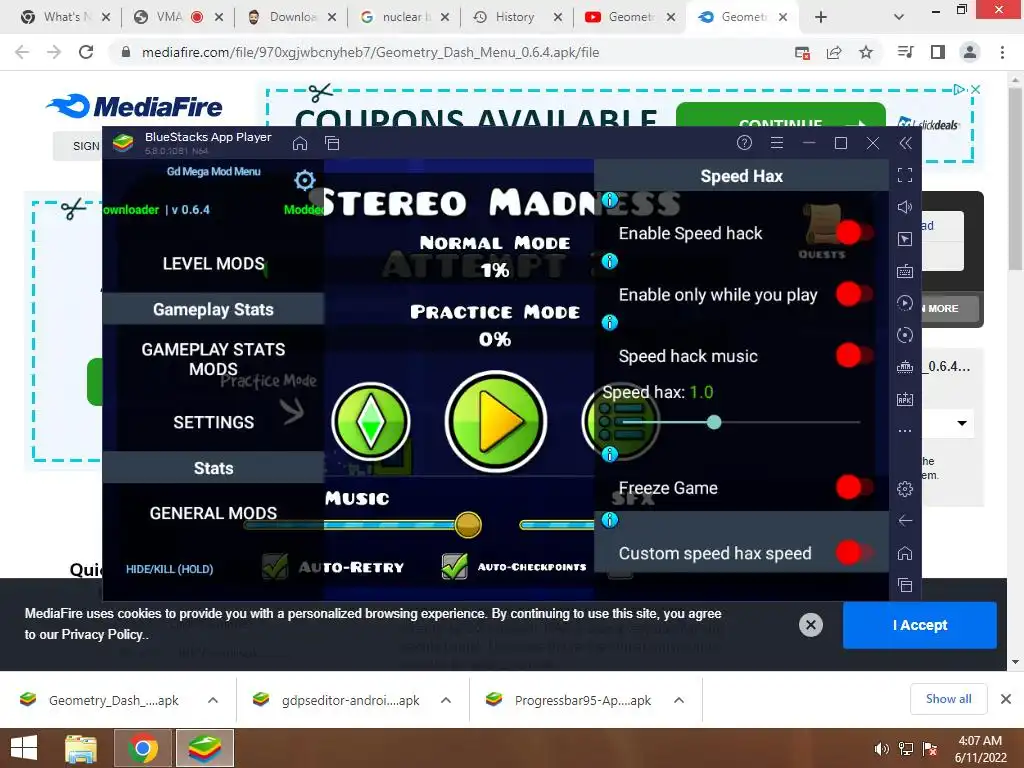Click the green CONTINUE ad button

coord(780,115)
